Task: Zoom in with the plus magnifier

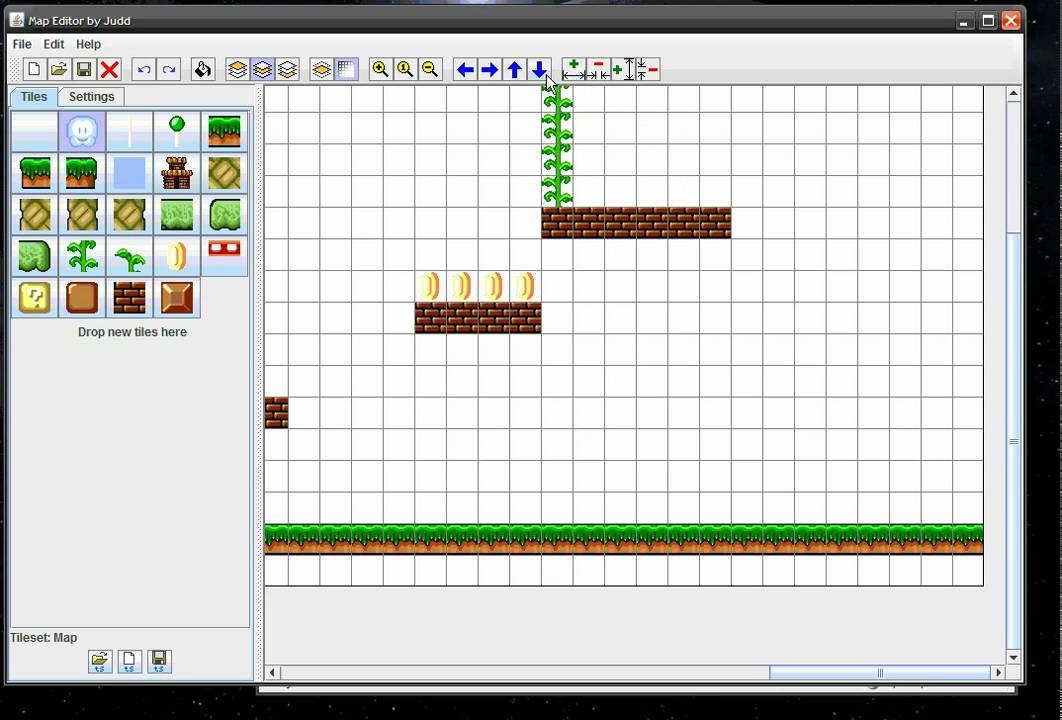Action: click(381, 69)
